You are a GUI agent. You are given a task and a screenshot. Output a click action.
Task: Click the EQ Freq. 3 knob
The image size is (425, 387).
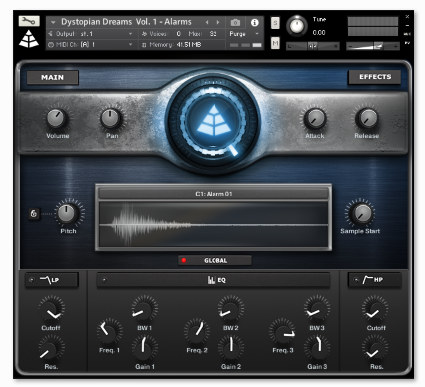pos(282,331)
